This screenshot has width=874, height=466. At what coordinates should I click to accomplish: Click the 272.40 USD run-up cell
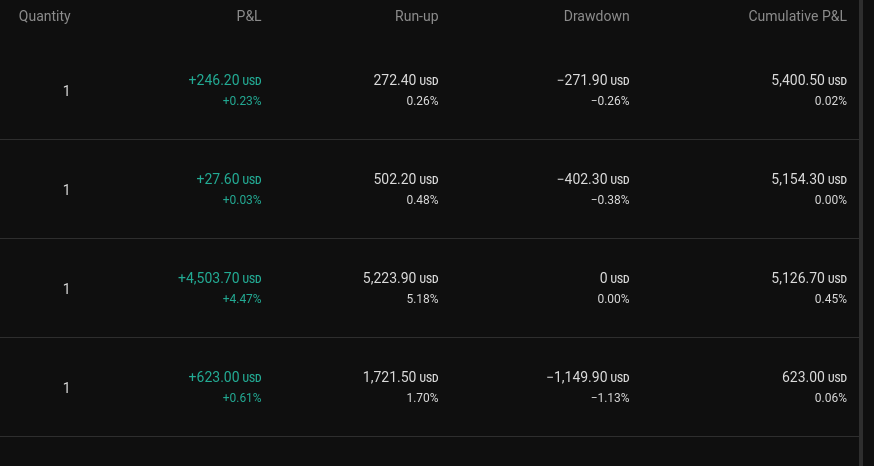point(406,80)
